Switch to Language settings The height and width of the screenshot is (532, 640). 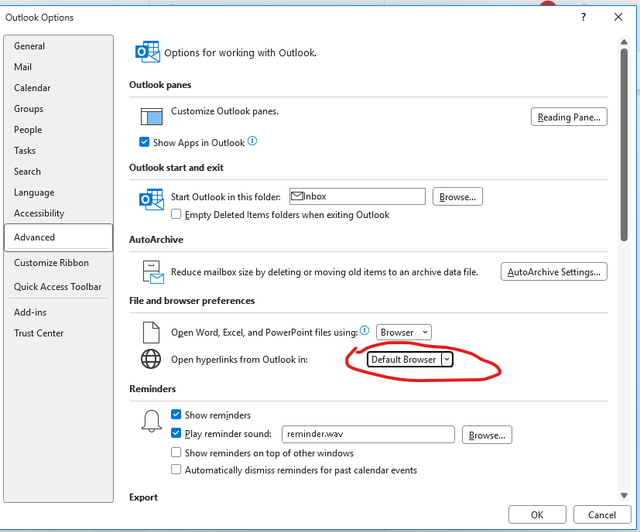click(58, 192)
